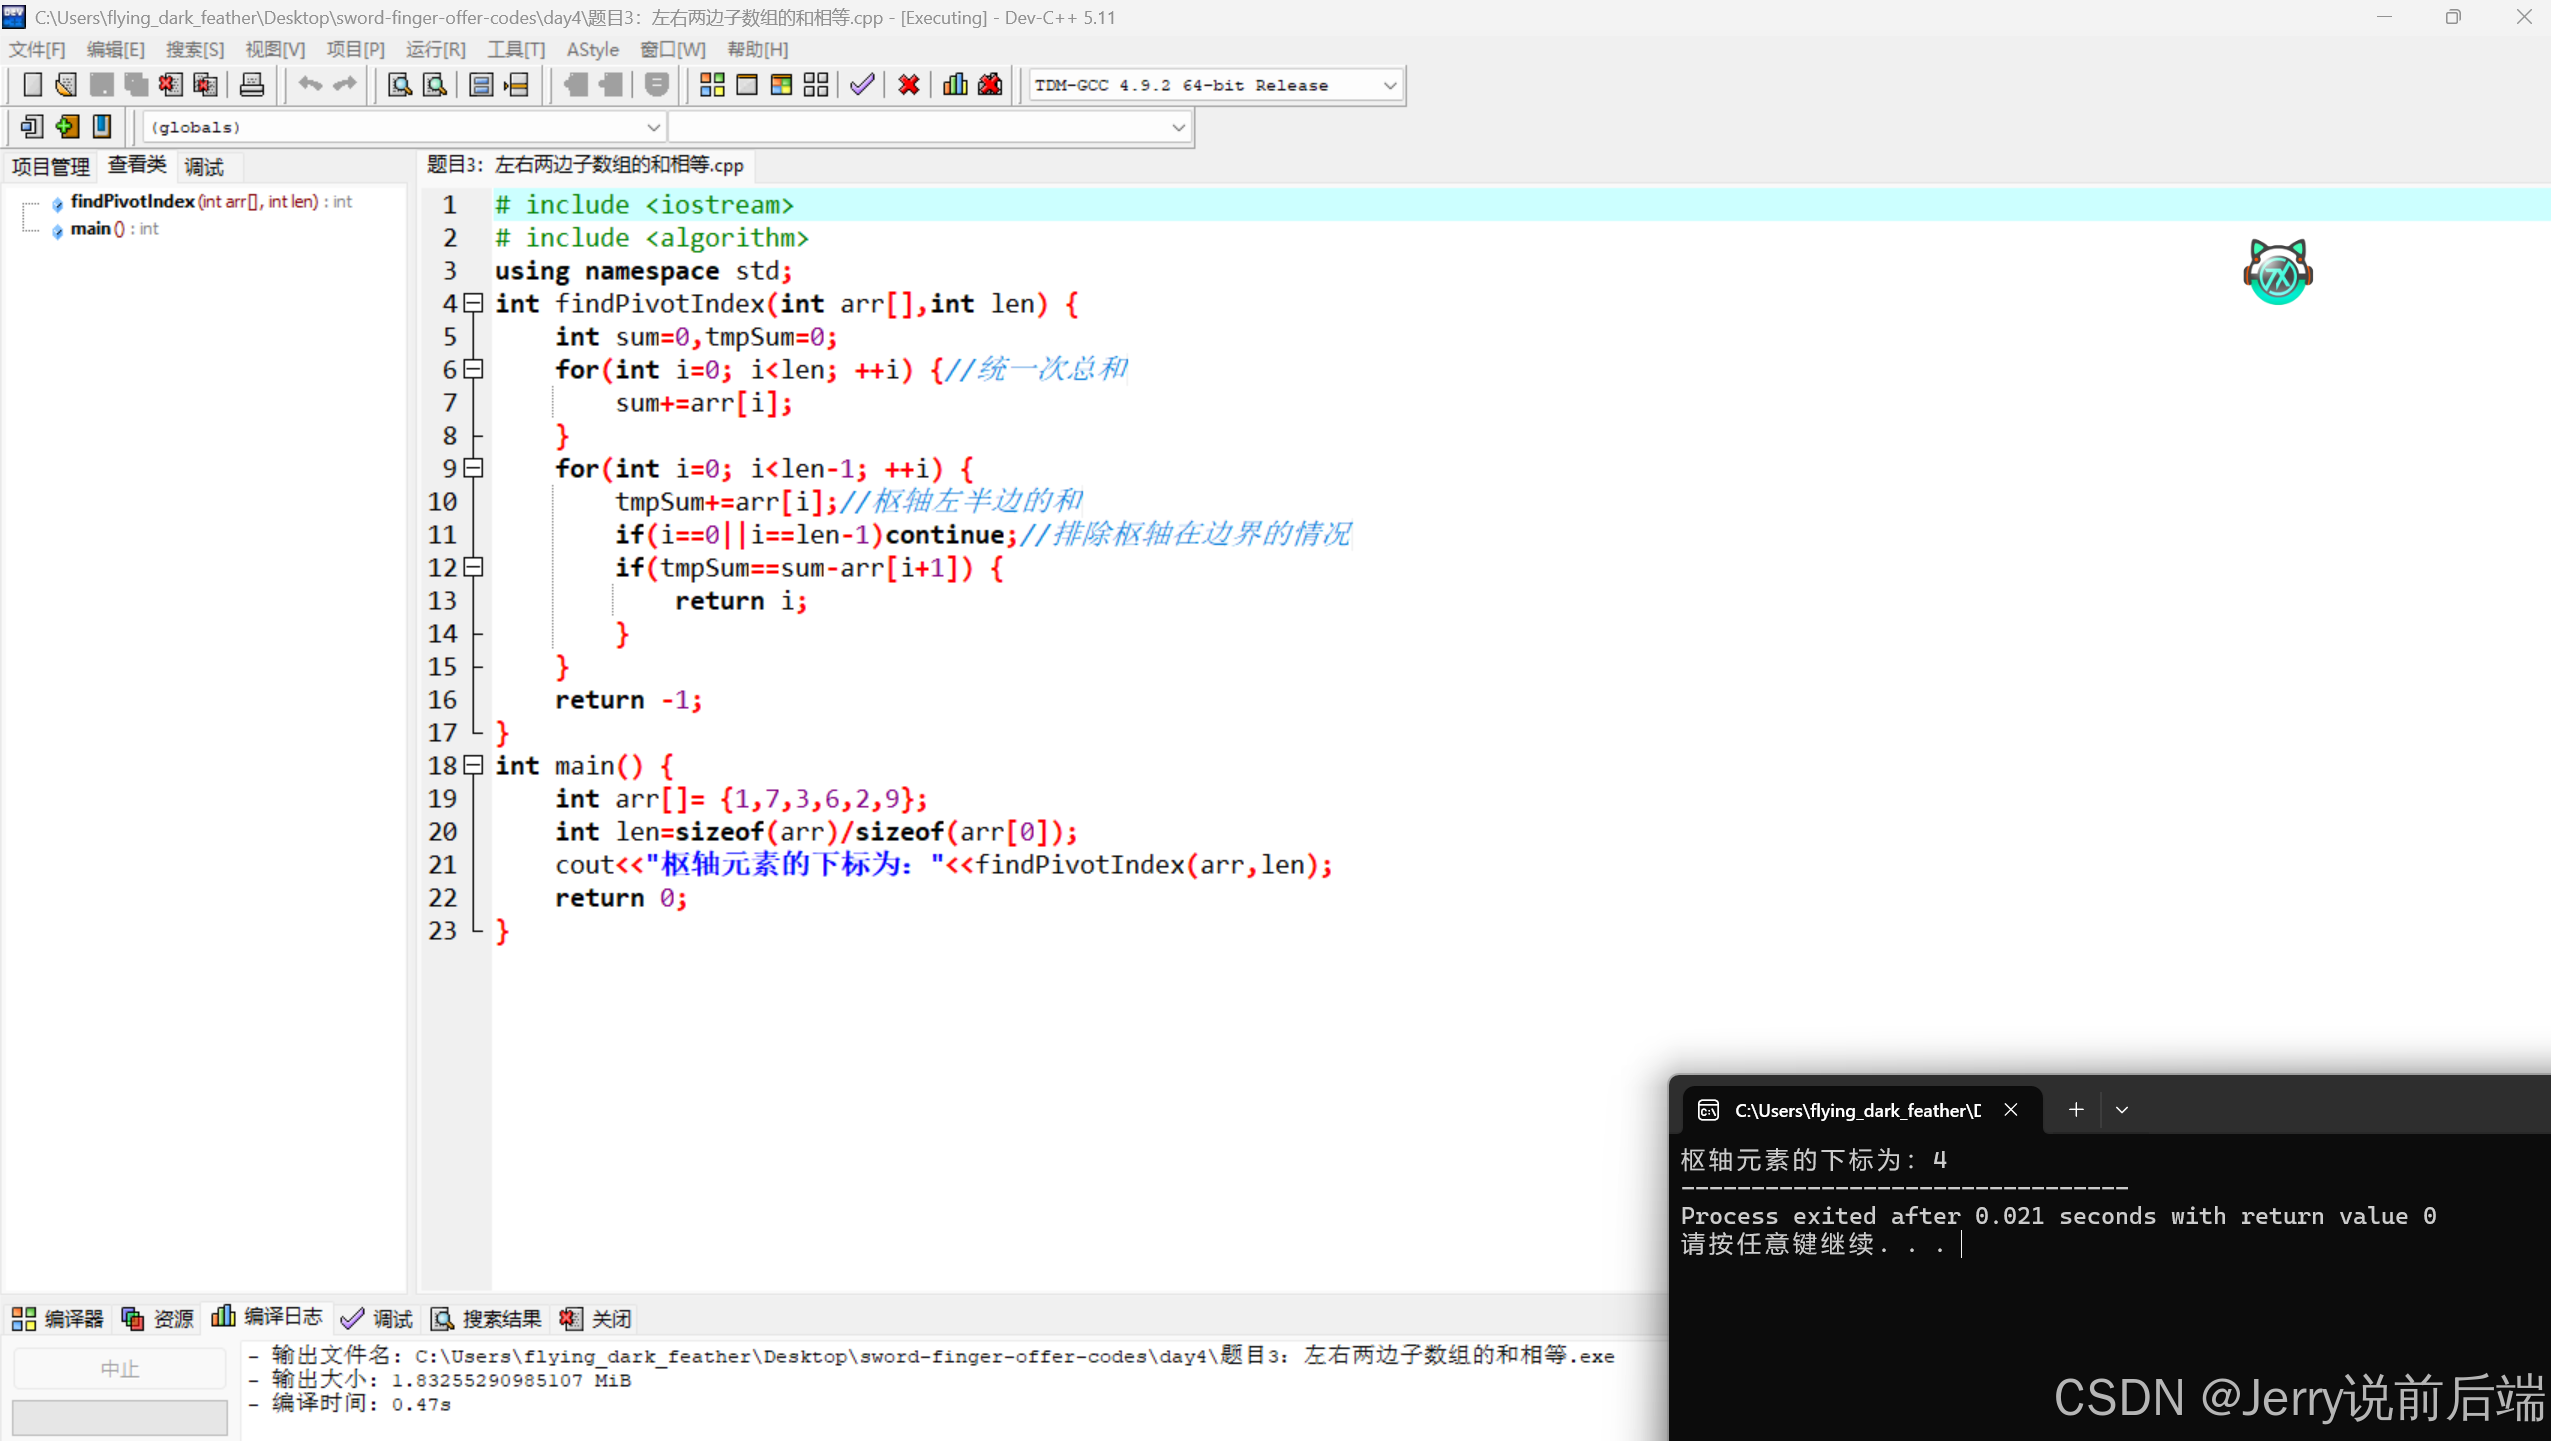Click the 关闭 button in bottom panel
Screen dimensions: 2551x1441
(x=596, y=1319)
